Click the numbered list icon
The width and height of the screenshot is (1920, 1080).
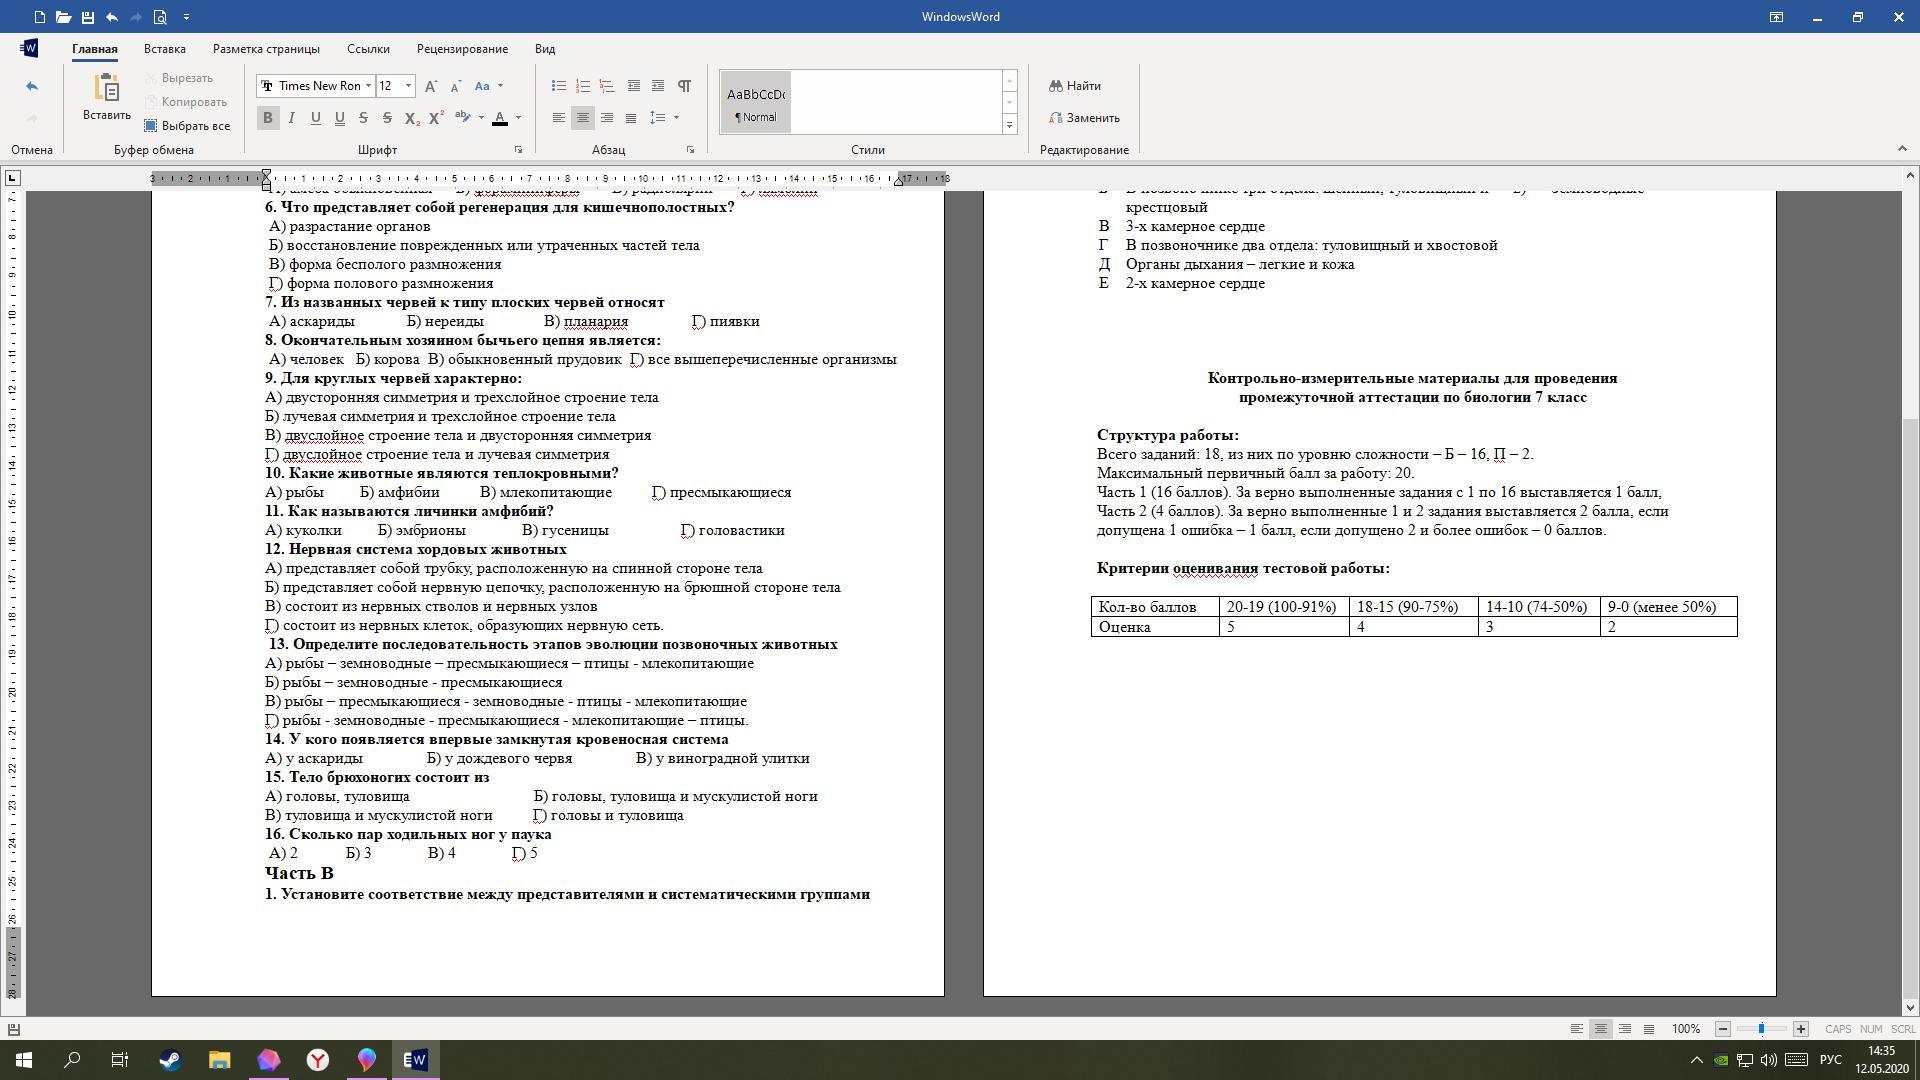coord(583,86)
